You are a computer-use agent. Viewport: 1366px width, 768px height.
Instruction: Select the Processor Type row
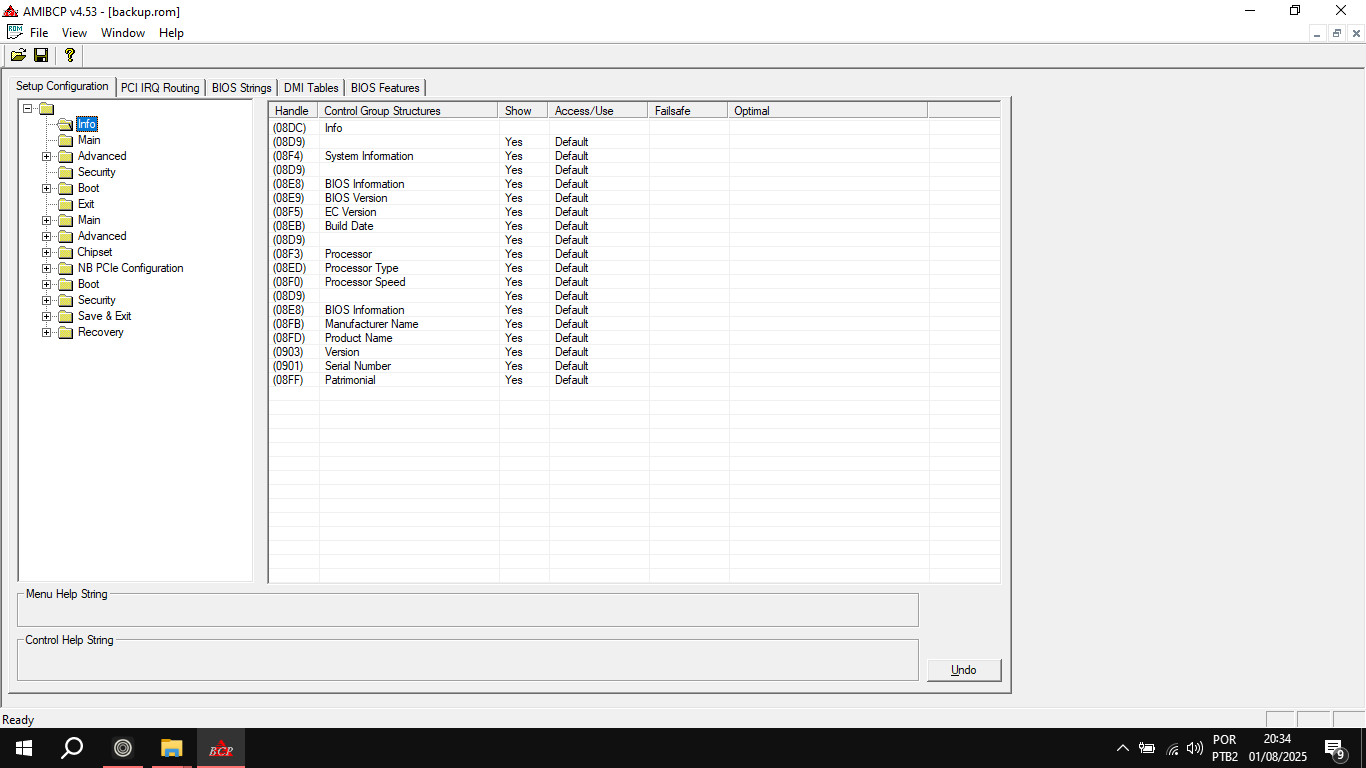pyautogui.click(x=634, y=268)
